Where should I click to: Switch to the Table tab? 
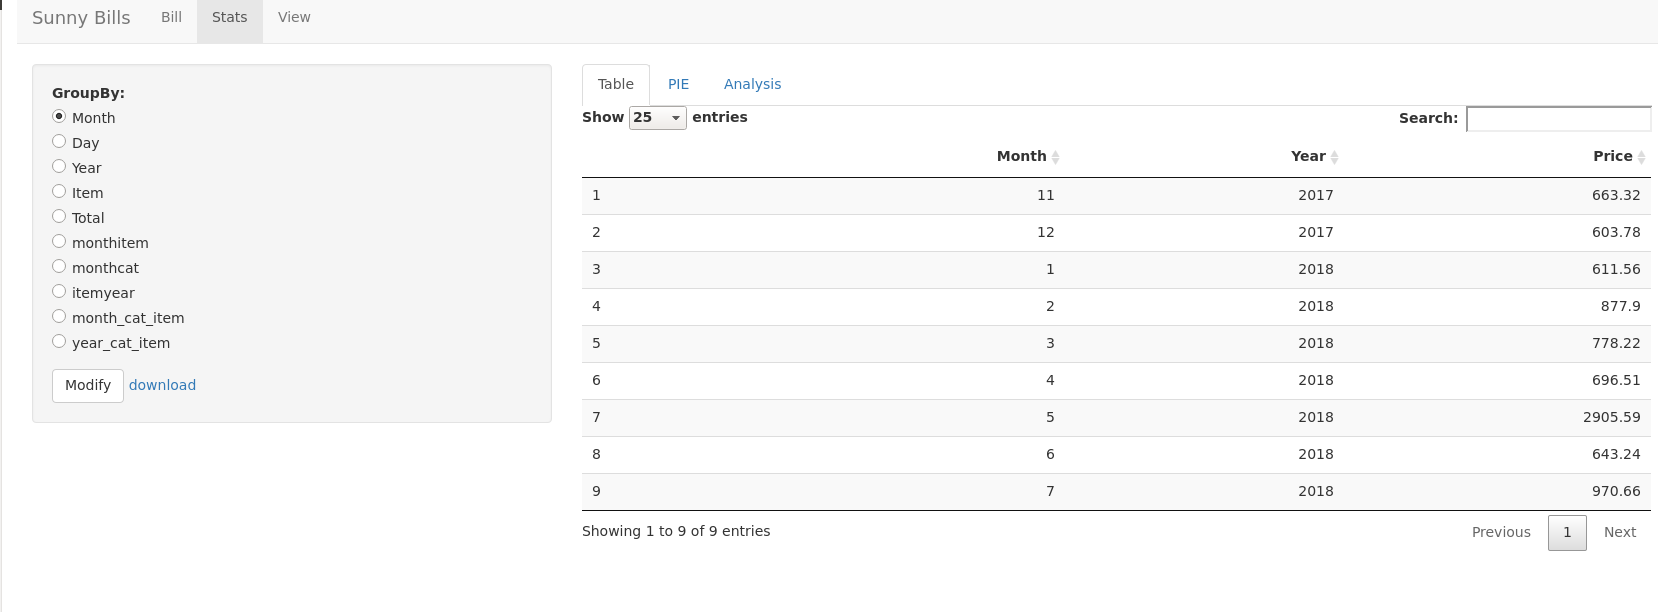[616, 85]
